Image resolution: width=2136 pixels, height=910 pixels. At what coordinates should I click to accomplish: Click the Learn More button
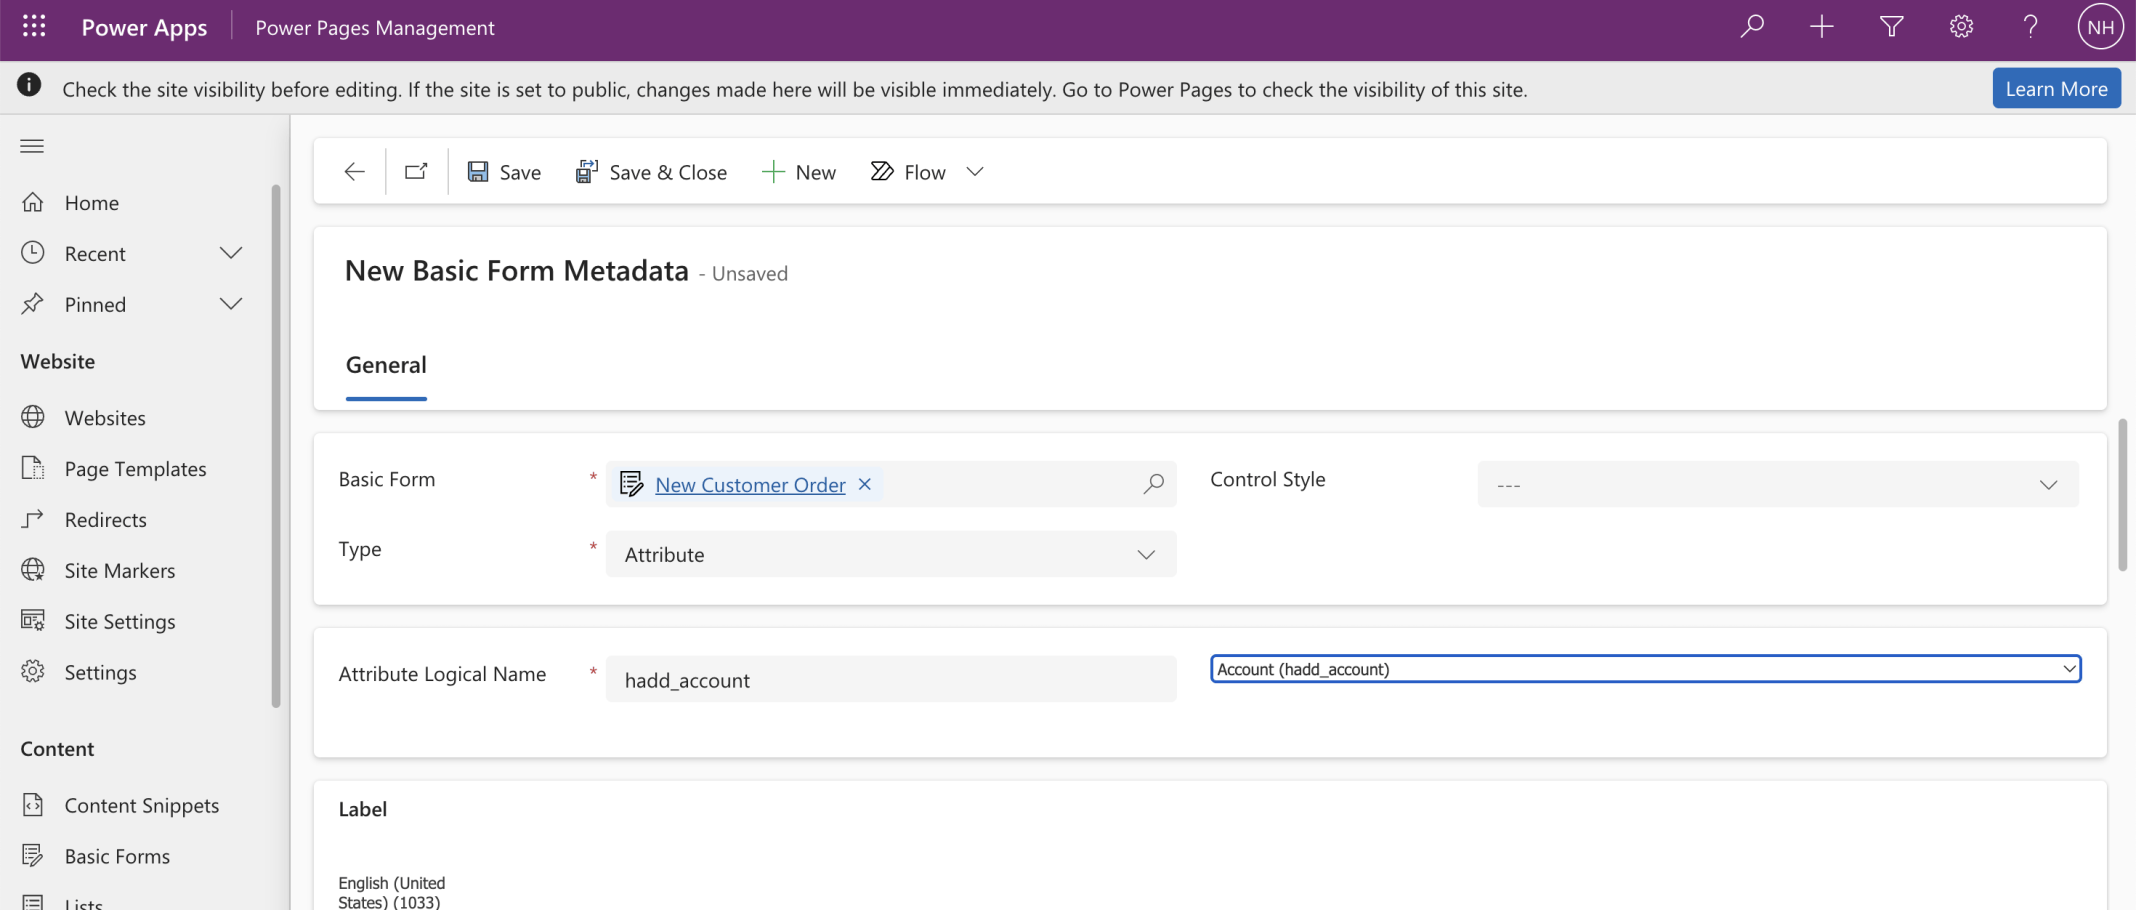point(2056,89)
